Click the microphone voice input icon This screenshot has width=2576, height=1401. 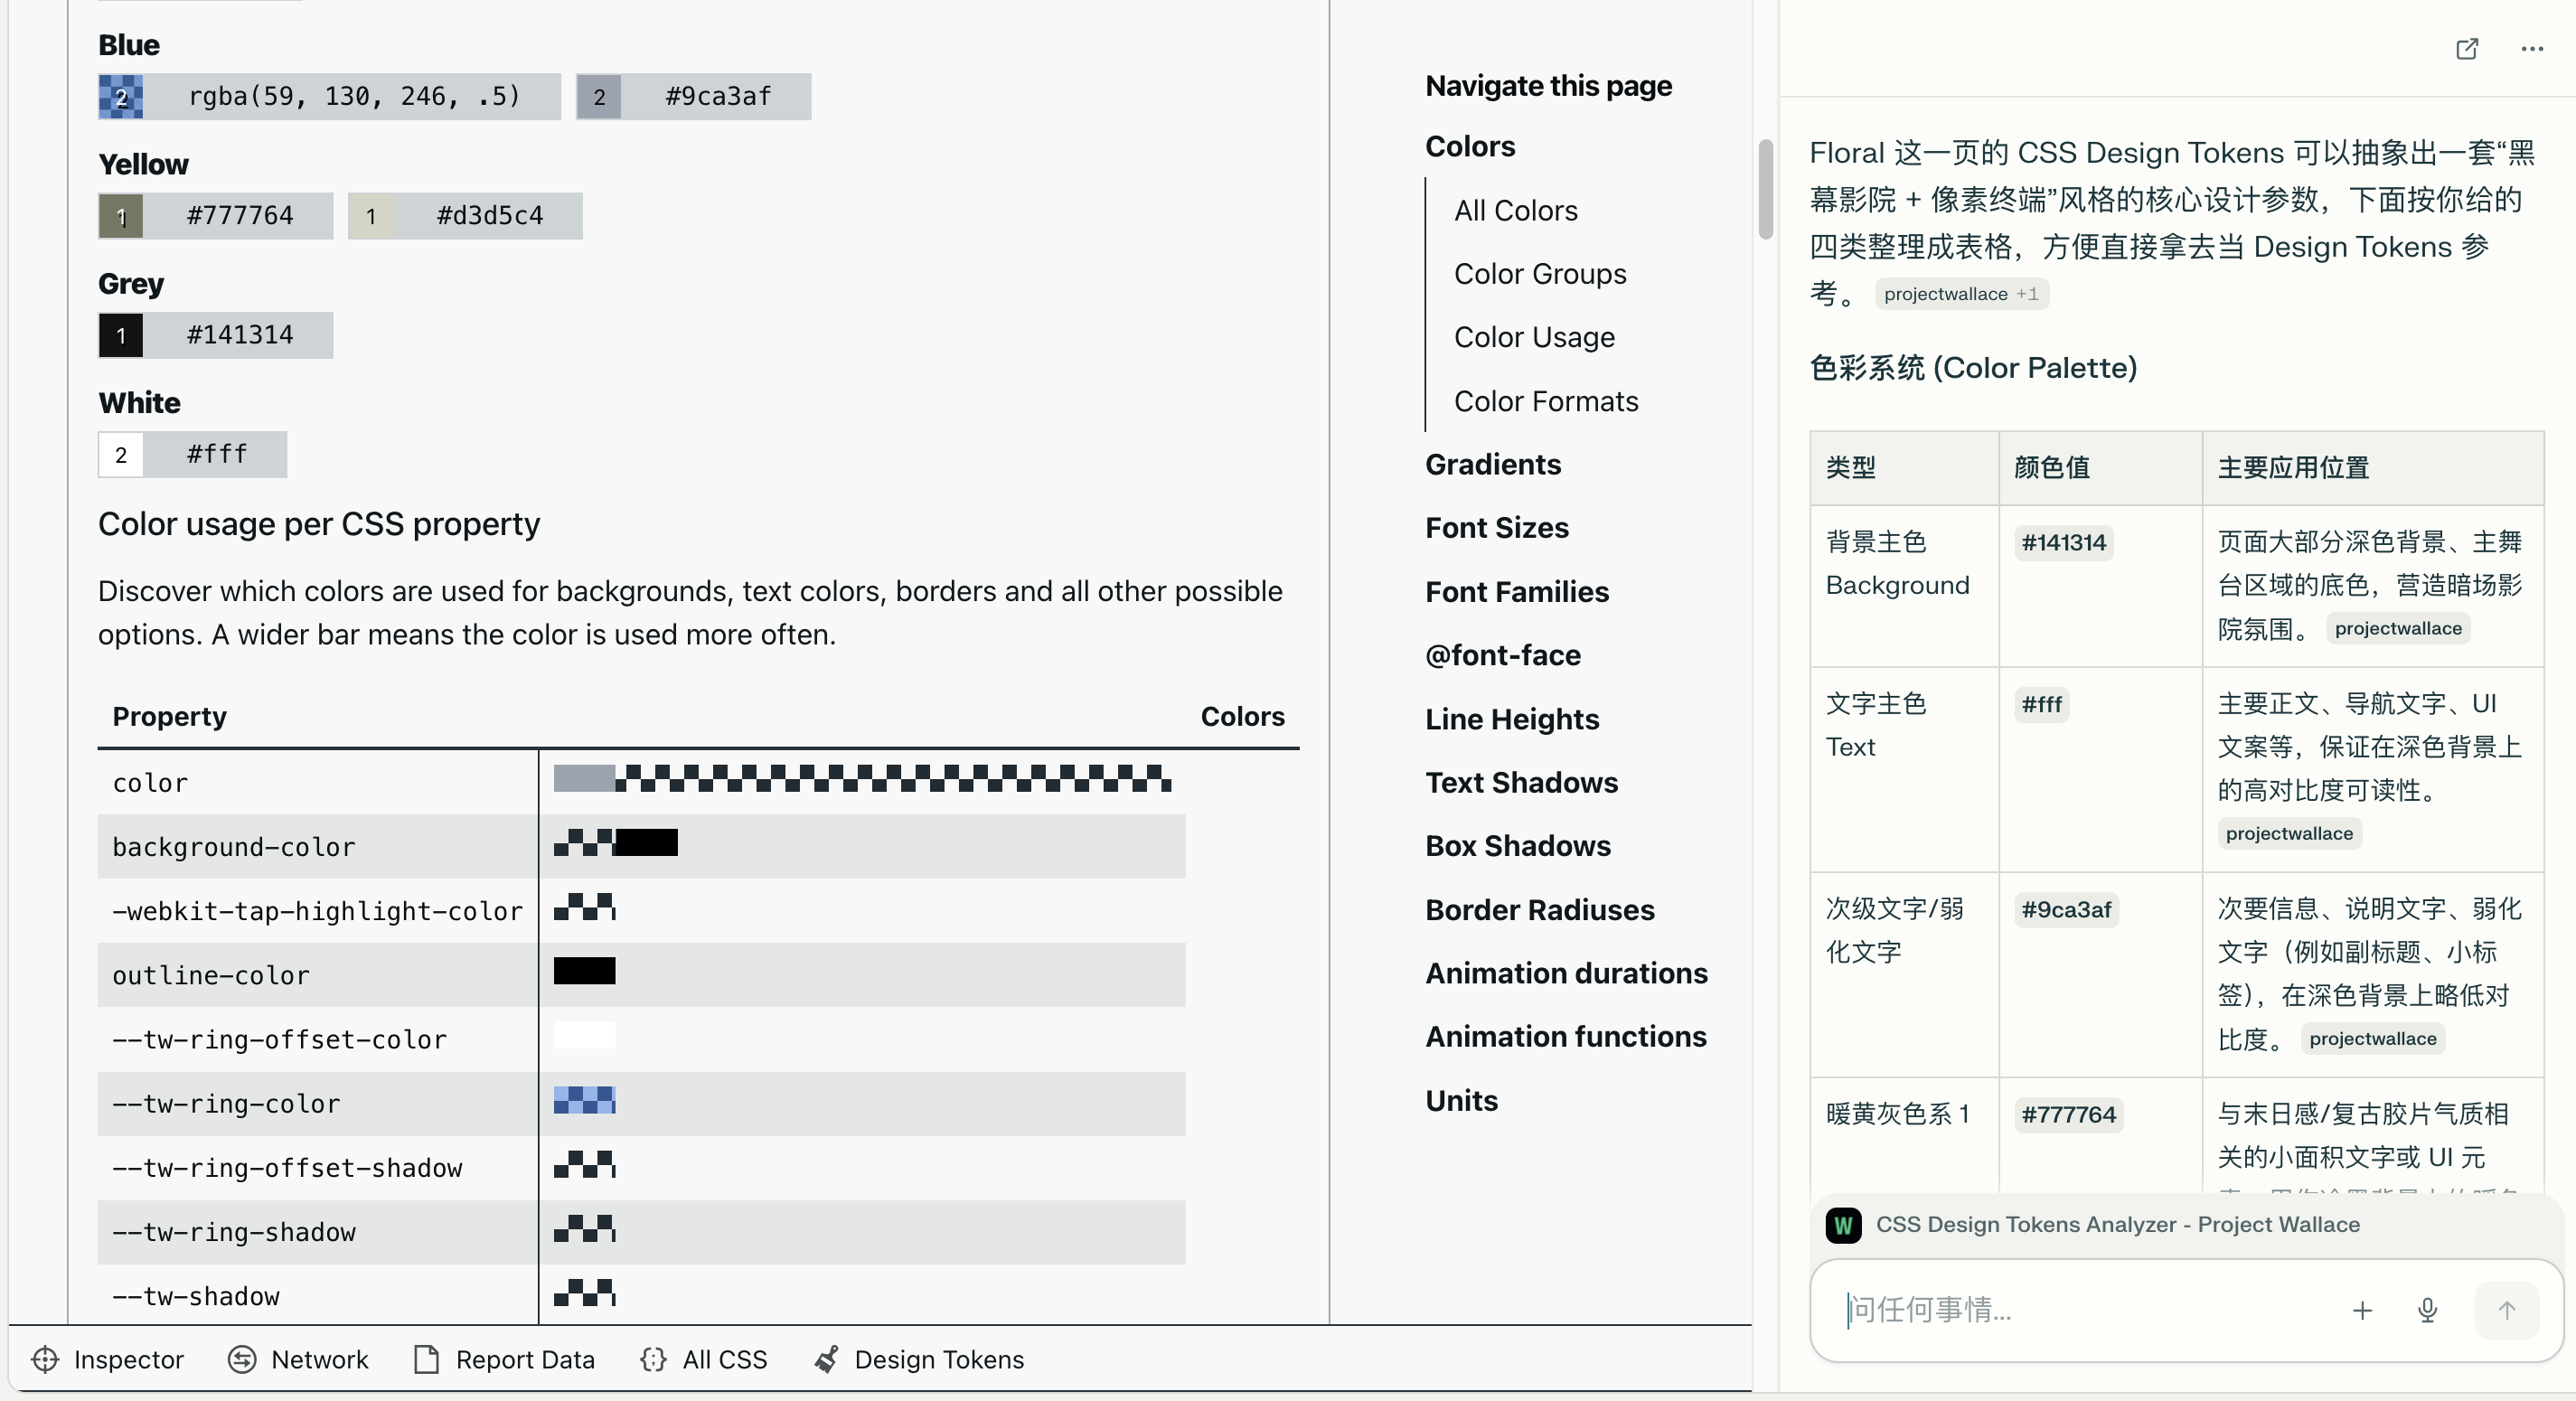pyautogui.click(x=2427, y=1310)
